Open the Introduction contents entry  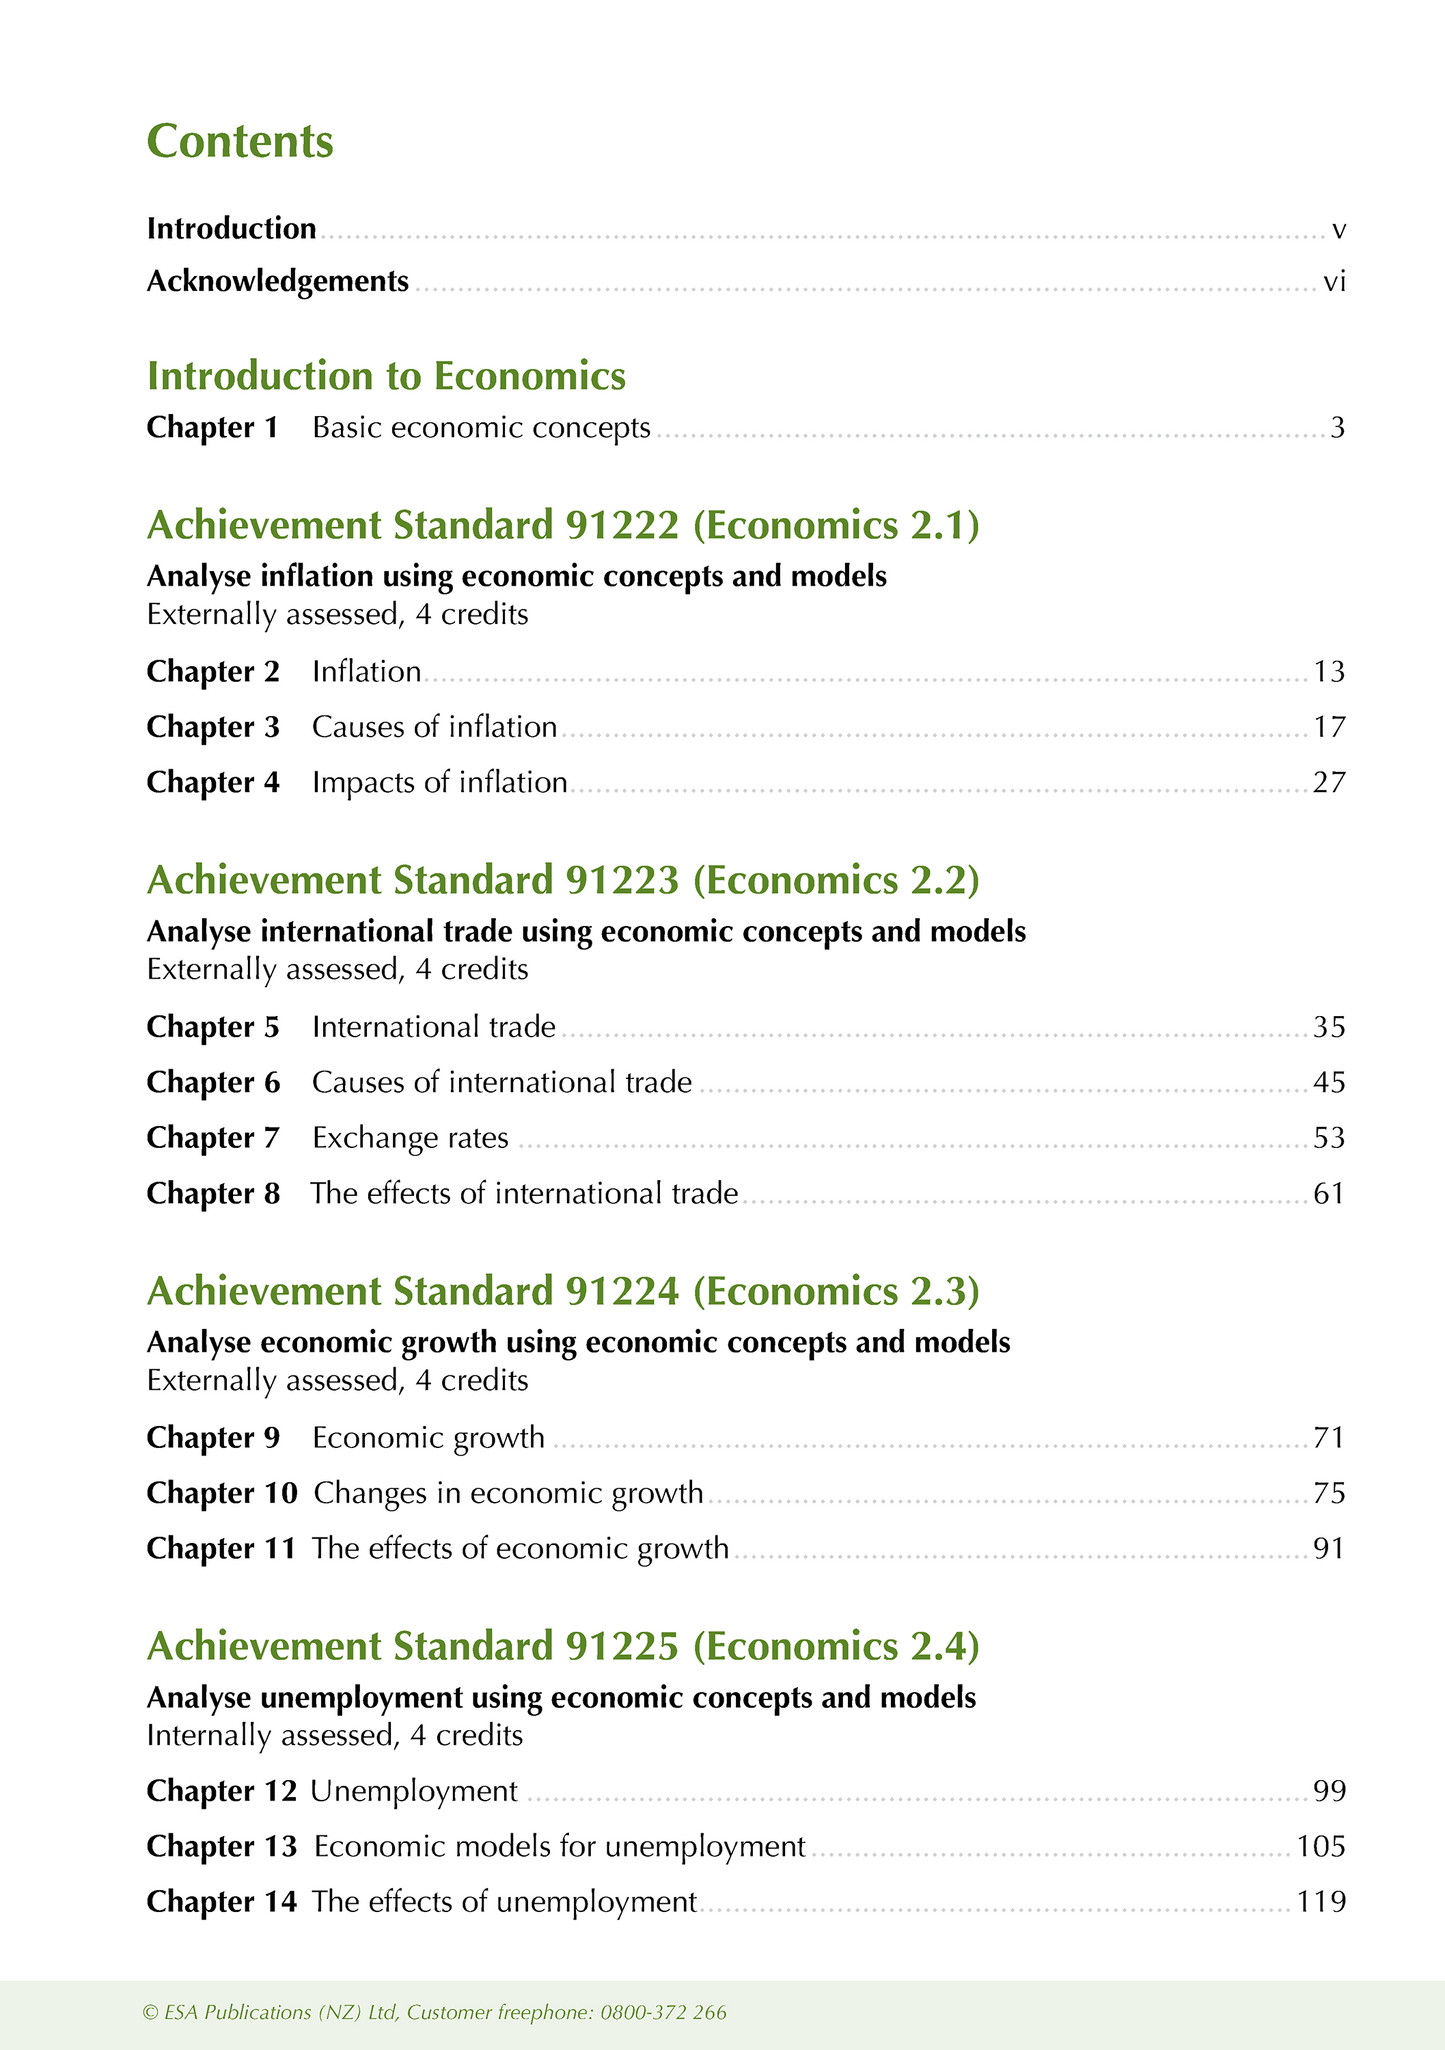click(x=232, y=229)
